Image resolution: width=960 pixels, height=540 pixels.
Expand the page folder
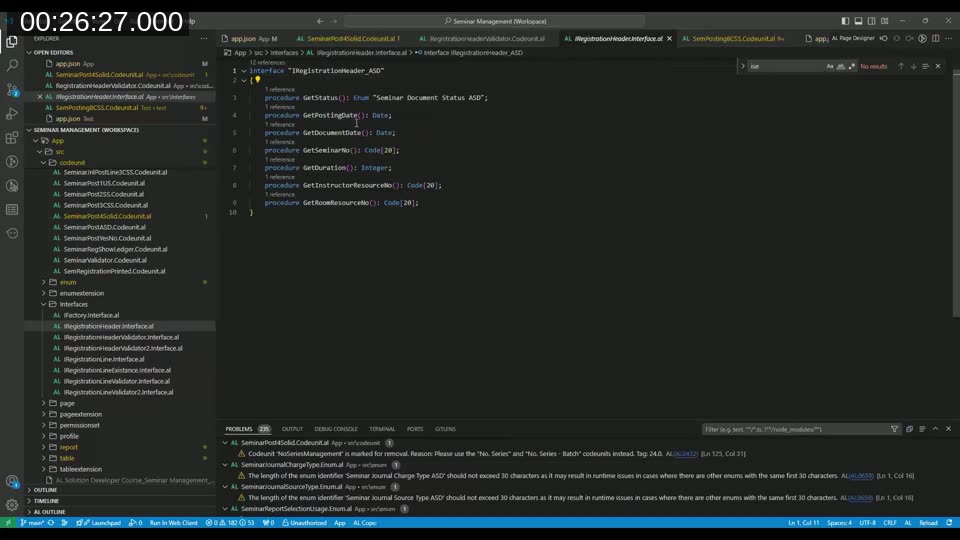coord(43,403)
